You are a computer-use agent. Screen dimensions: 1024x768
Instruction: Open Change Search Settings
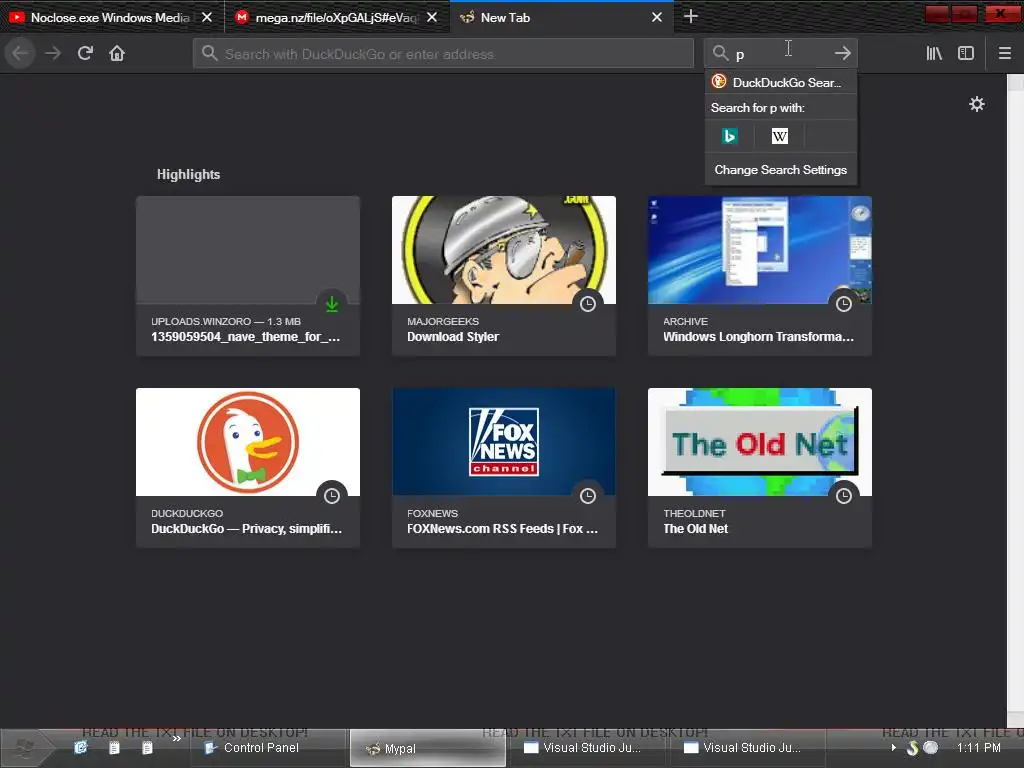pyautogui.click(x=780, y=170)
